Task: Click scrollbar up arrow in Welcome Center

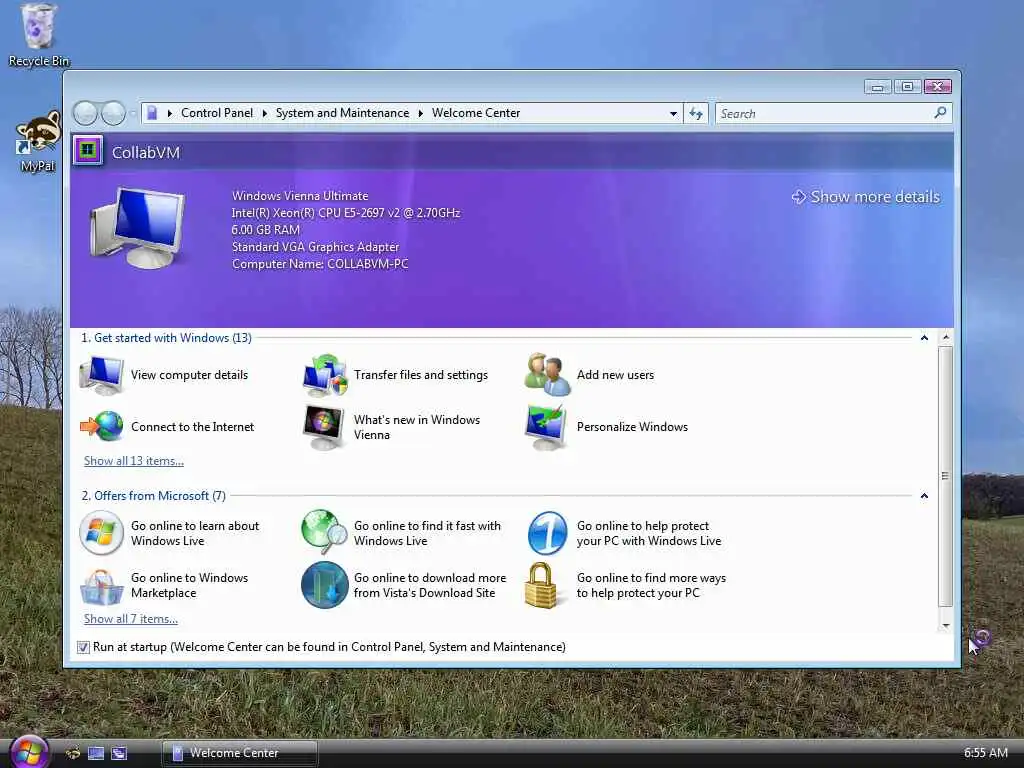Action: (x=946, y=338)
